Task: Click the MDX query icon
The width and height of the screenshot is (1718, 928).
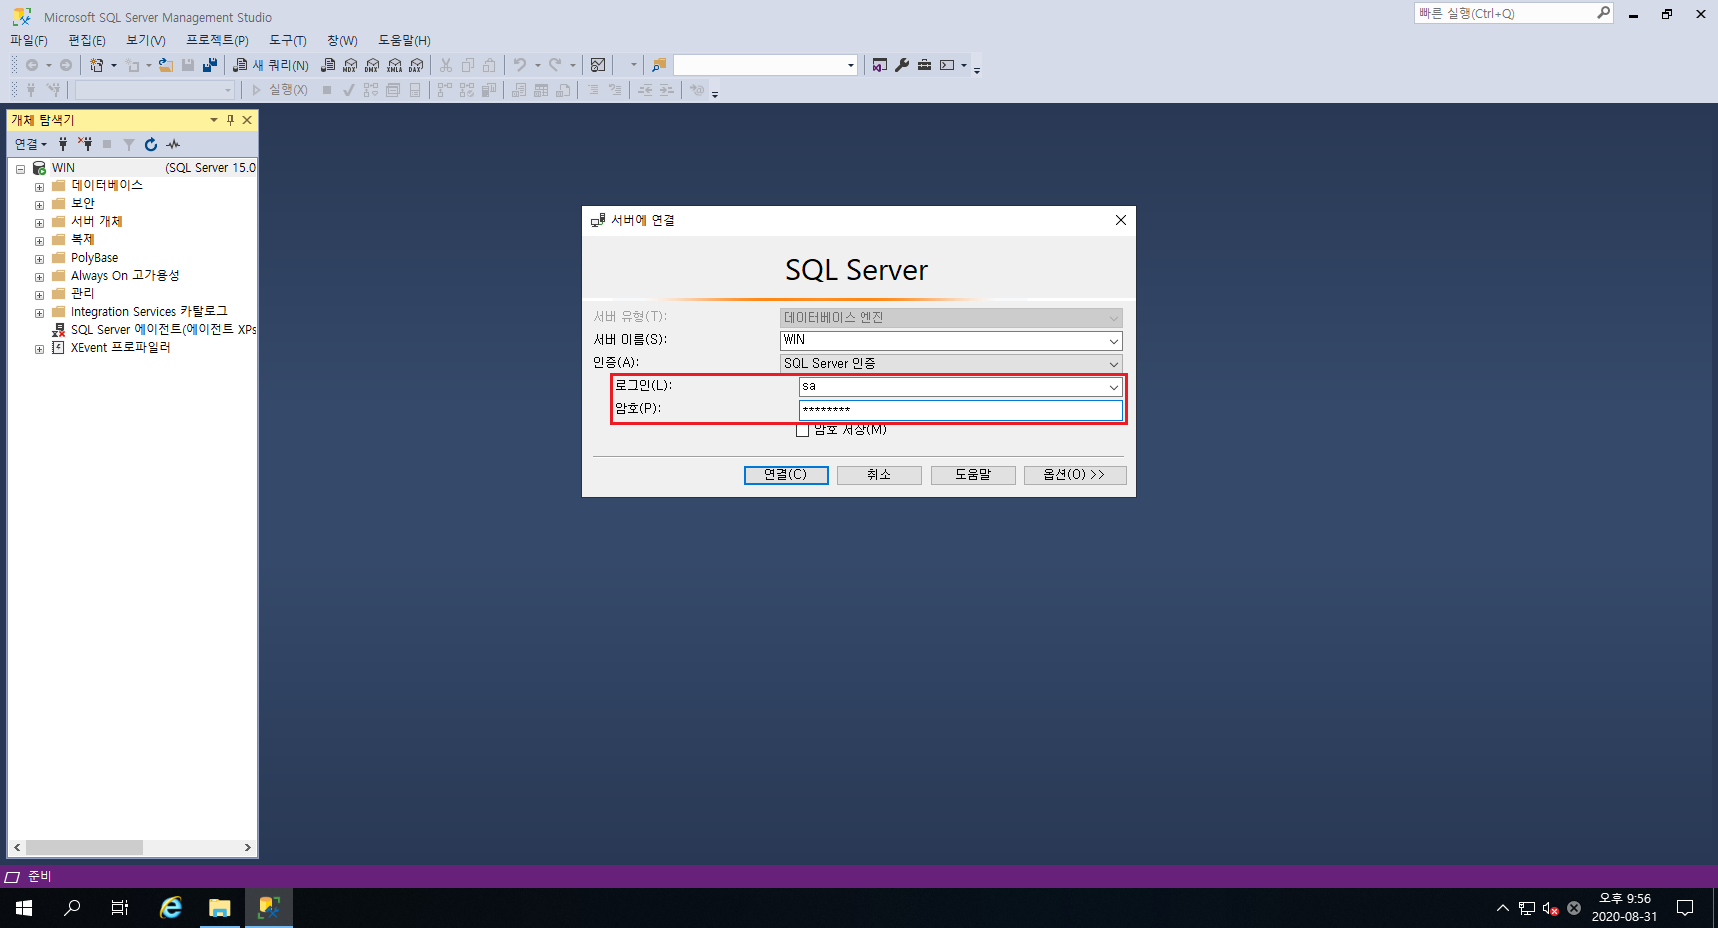Action: click(350, 65)
